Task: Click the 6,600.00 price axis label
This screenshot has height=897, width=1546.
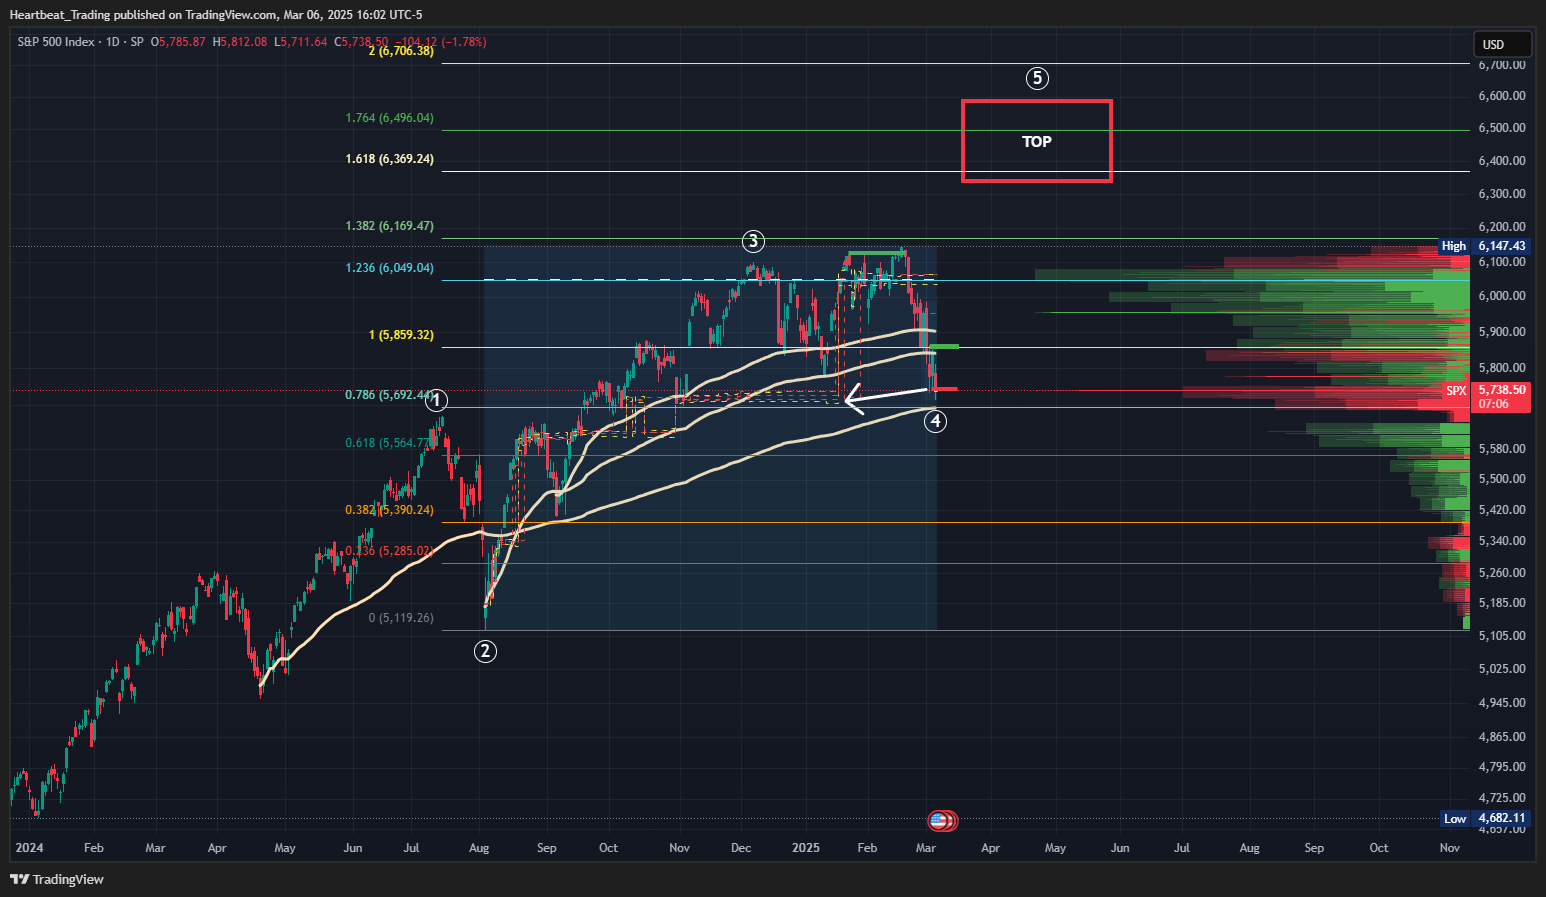Action: click(x=1502, y=96)
